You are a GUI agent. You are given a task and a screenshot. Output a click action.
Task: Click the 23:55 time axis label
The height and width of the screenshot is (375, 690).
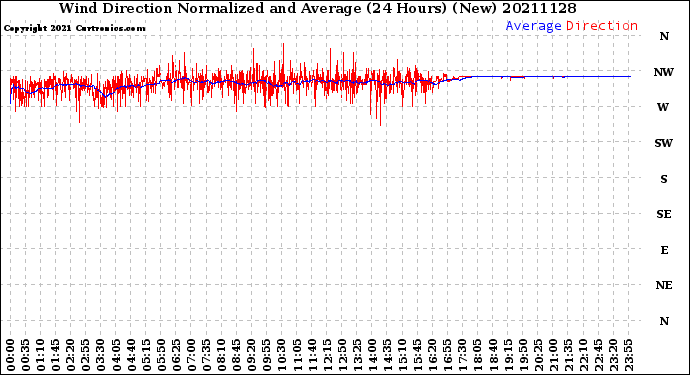(628, 356)
